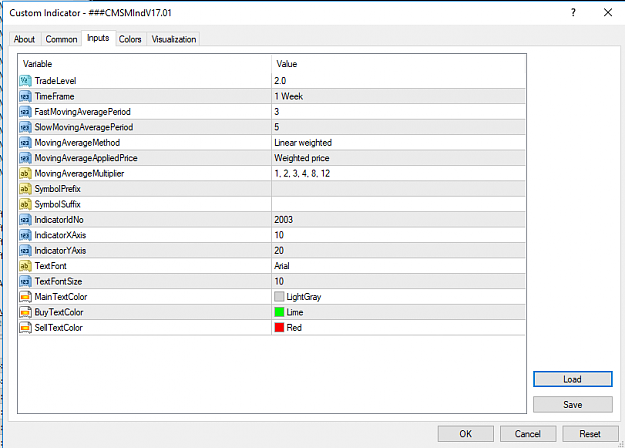The image size is (625, 448).
Task: Click the BuyTextColor color-type icon
Action: tap(25, 312)
